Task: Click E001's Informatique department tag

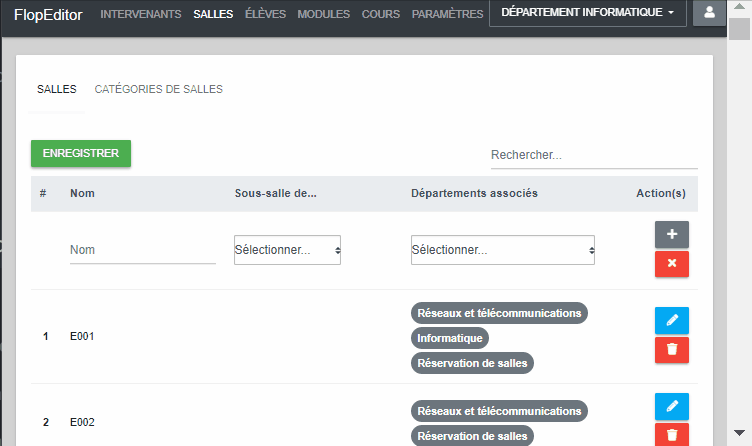Action: point(450,338)
